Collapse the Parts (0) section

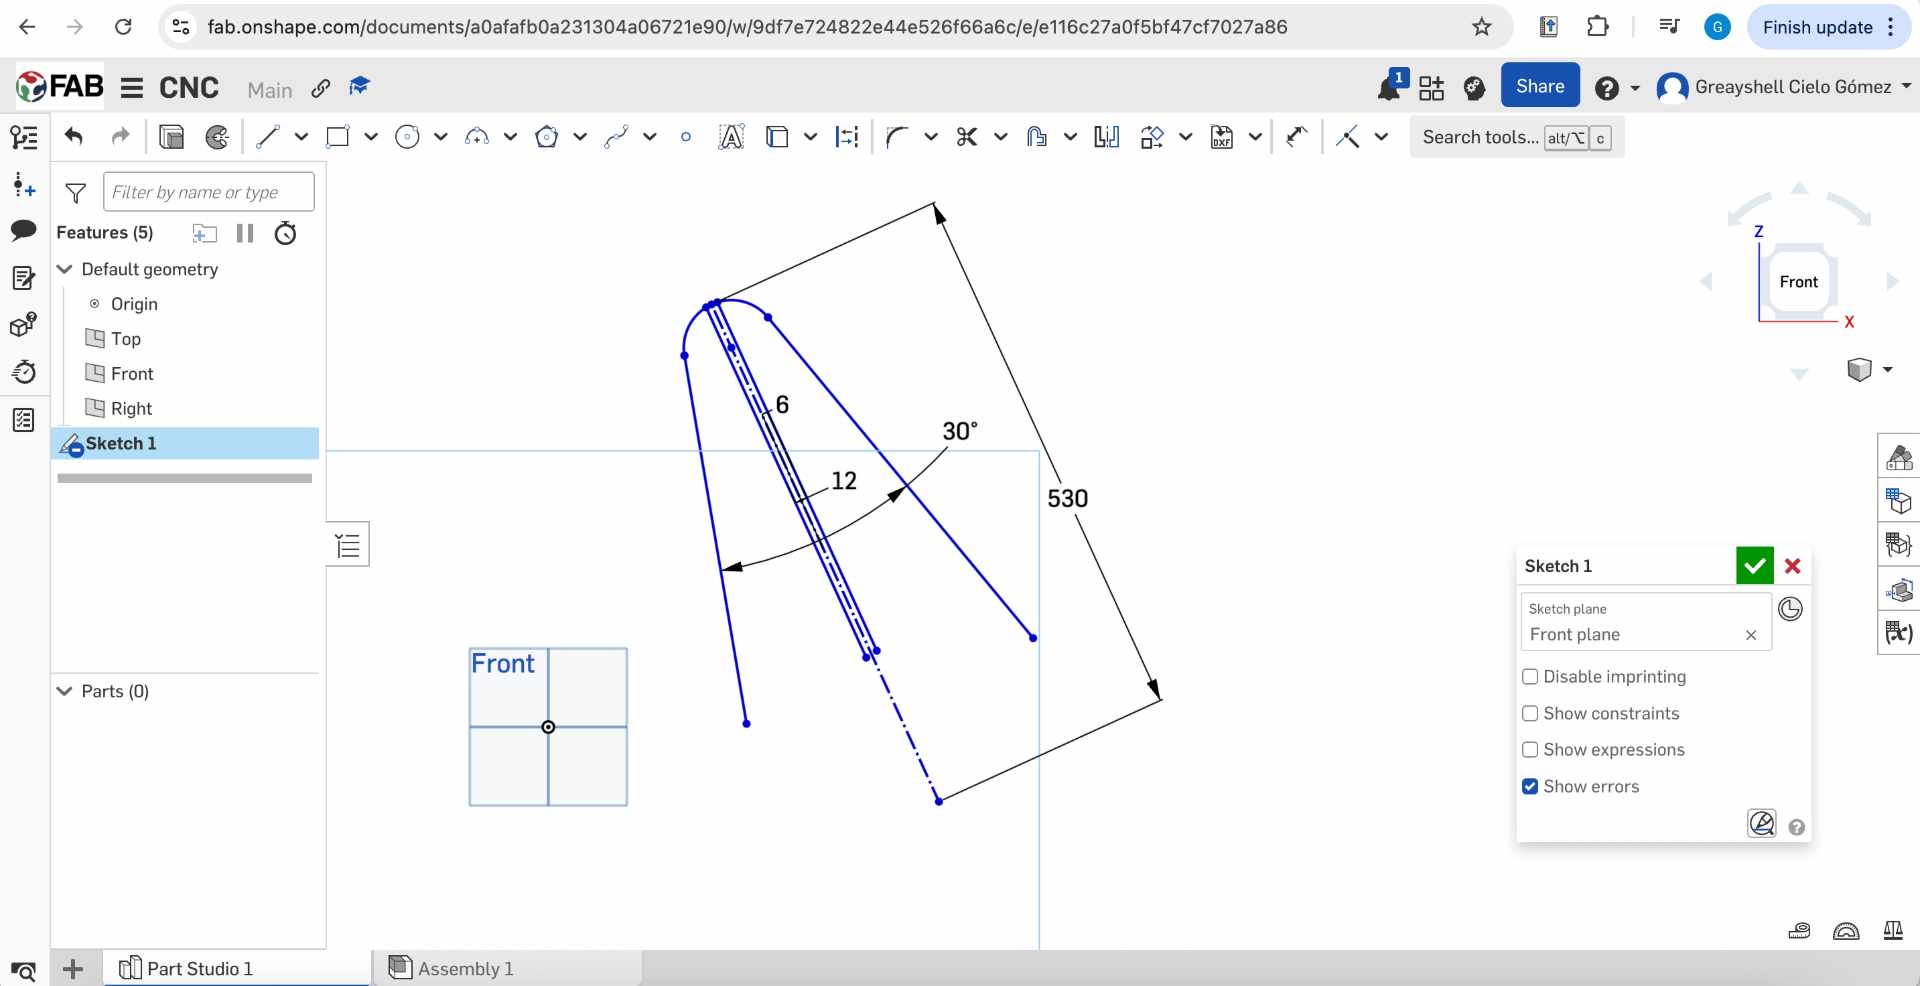coord(65,691)
